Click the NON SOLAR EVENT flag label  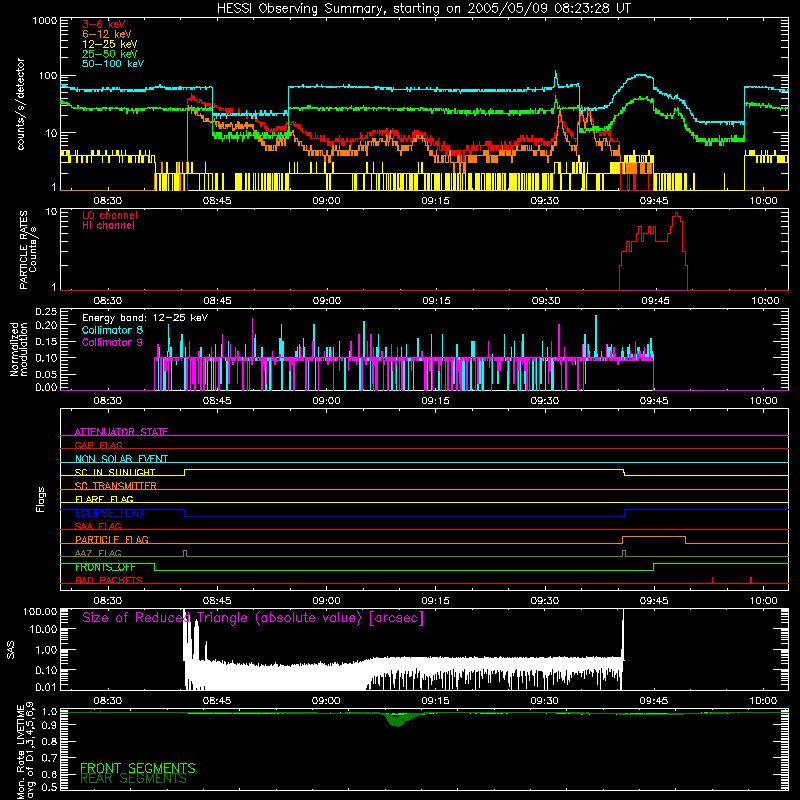click(121, 459)
